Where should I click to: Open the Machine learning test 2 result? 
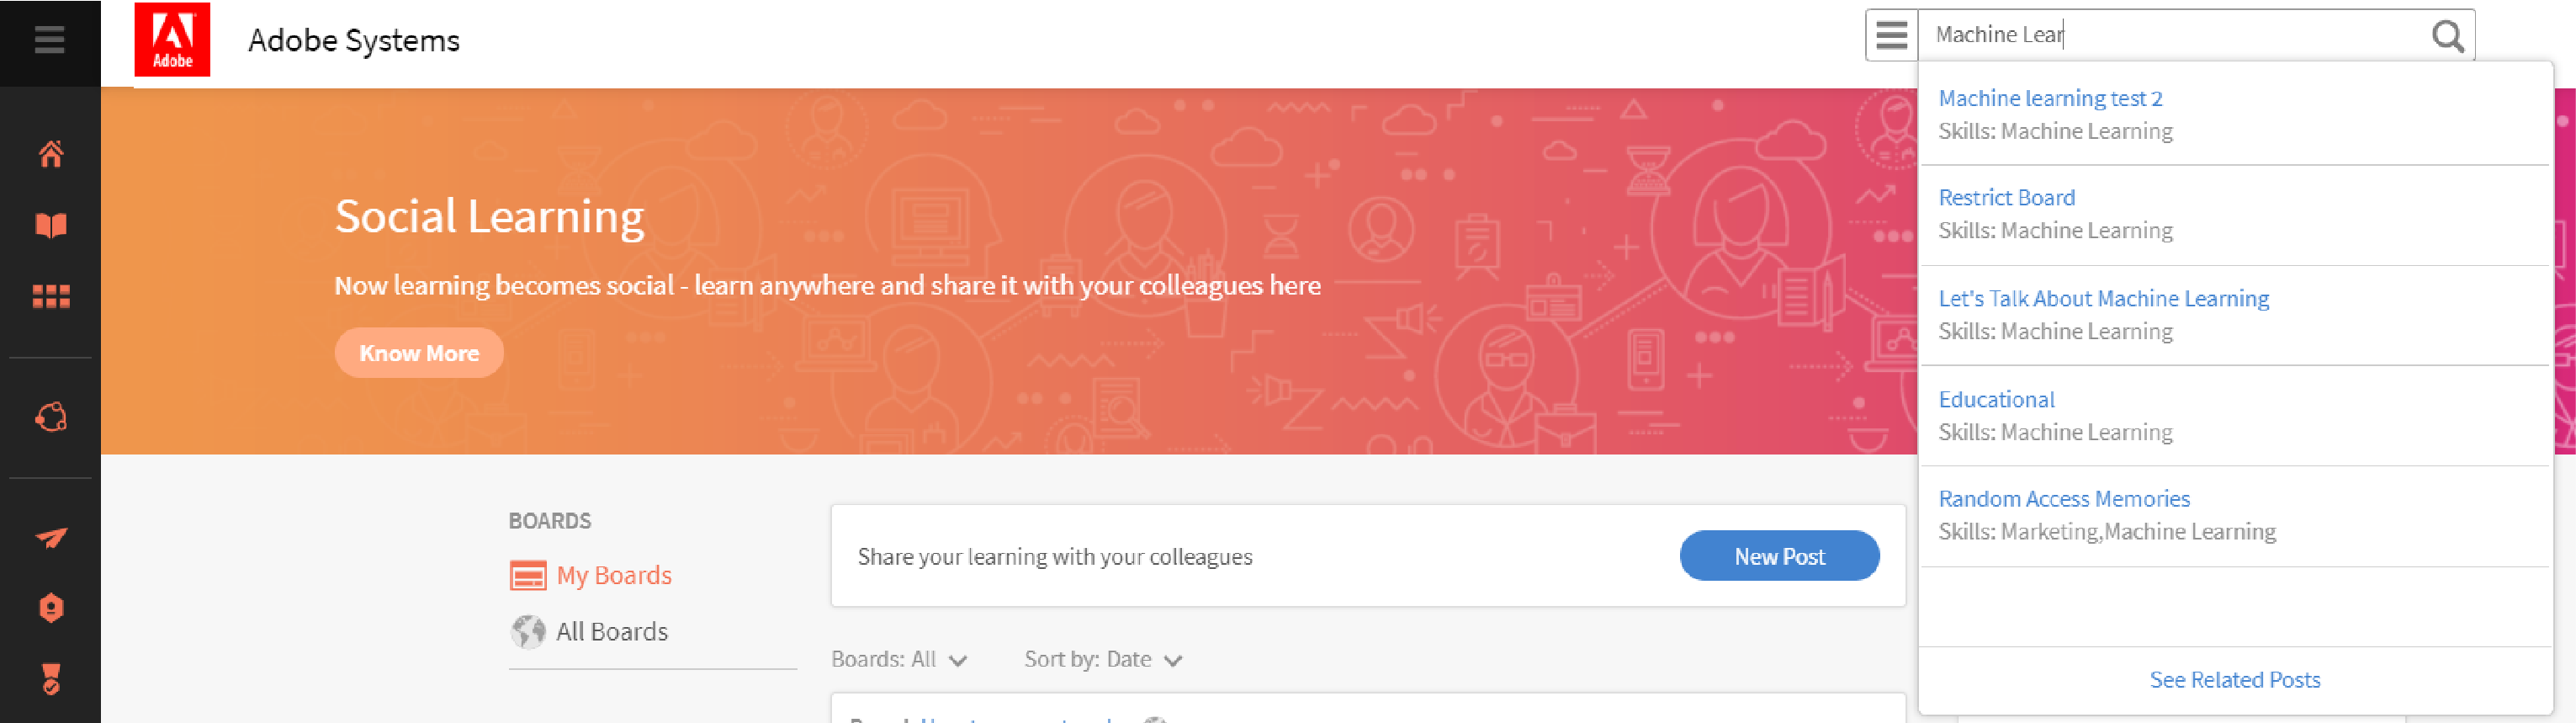2050,98
